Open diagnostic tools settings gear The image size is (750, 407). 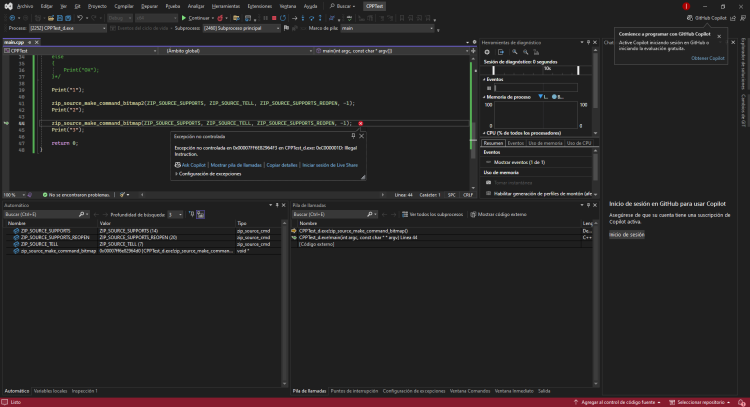coord(486,52)
